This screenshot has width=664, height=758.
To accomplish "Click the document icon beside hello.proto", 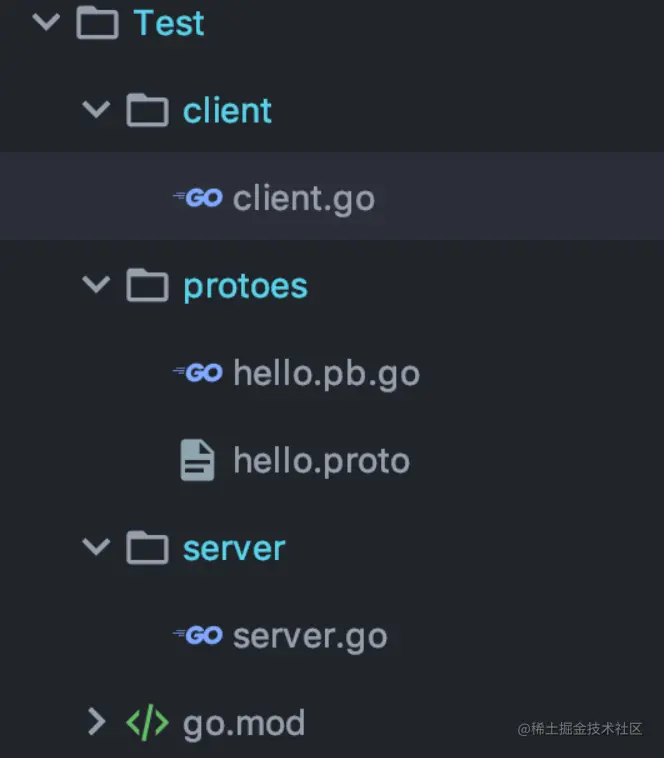I will click(x=197, y=461).
